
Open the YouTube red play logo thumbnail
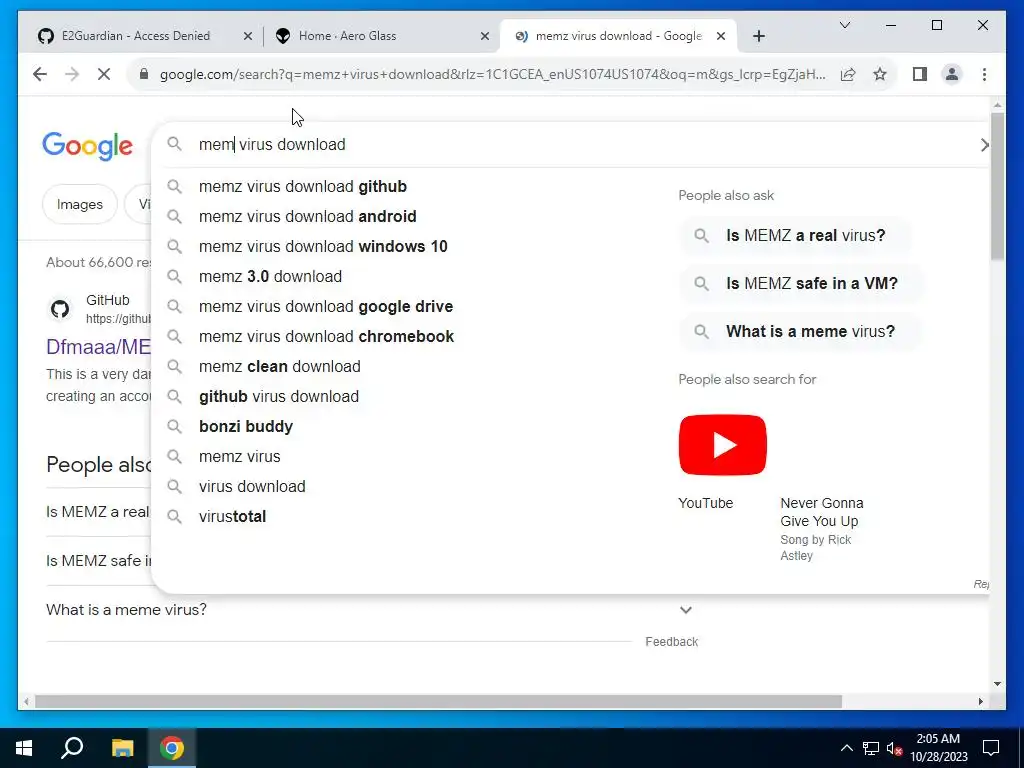coord(722,445)
